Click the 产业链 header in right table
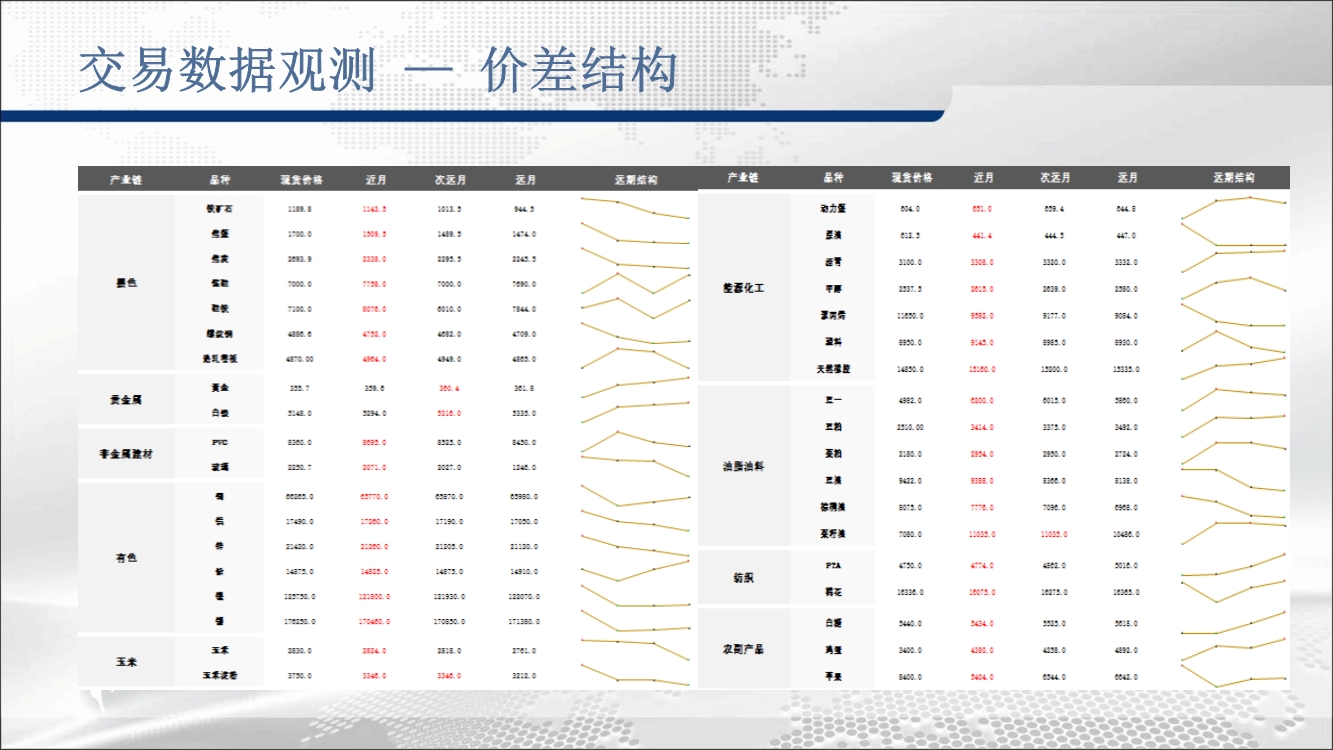Viewport: 1333px width, 750px height. coord(743,178)
